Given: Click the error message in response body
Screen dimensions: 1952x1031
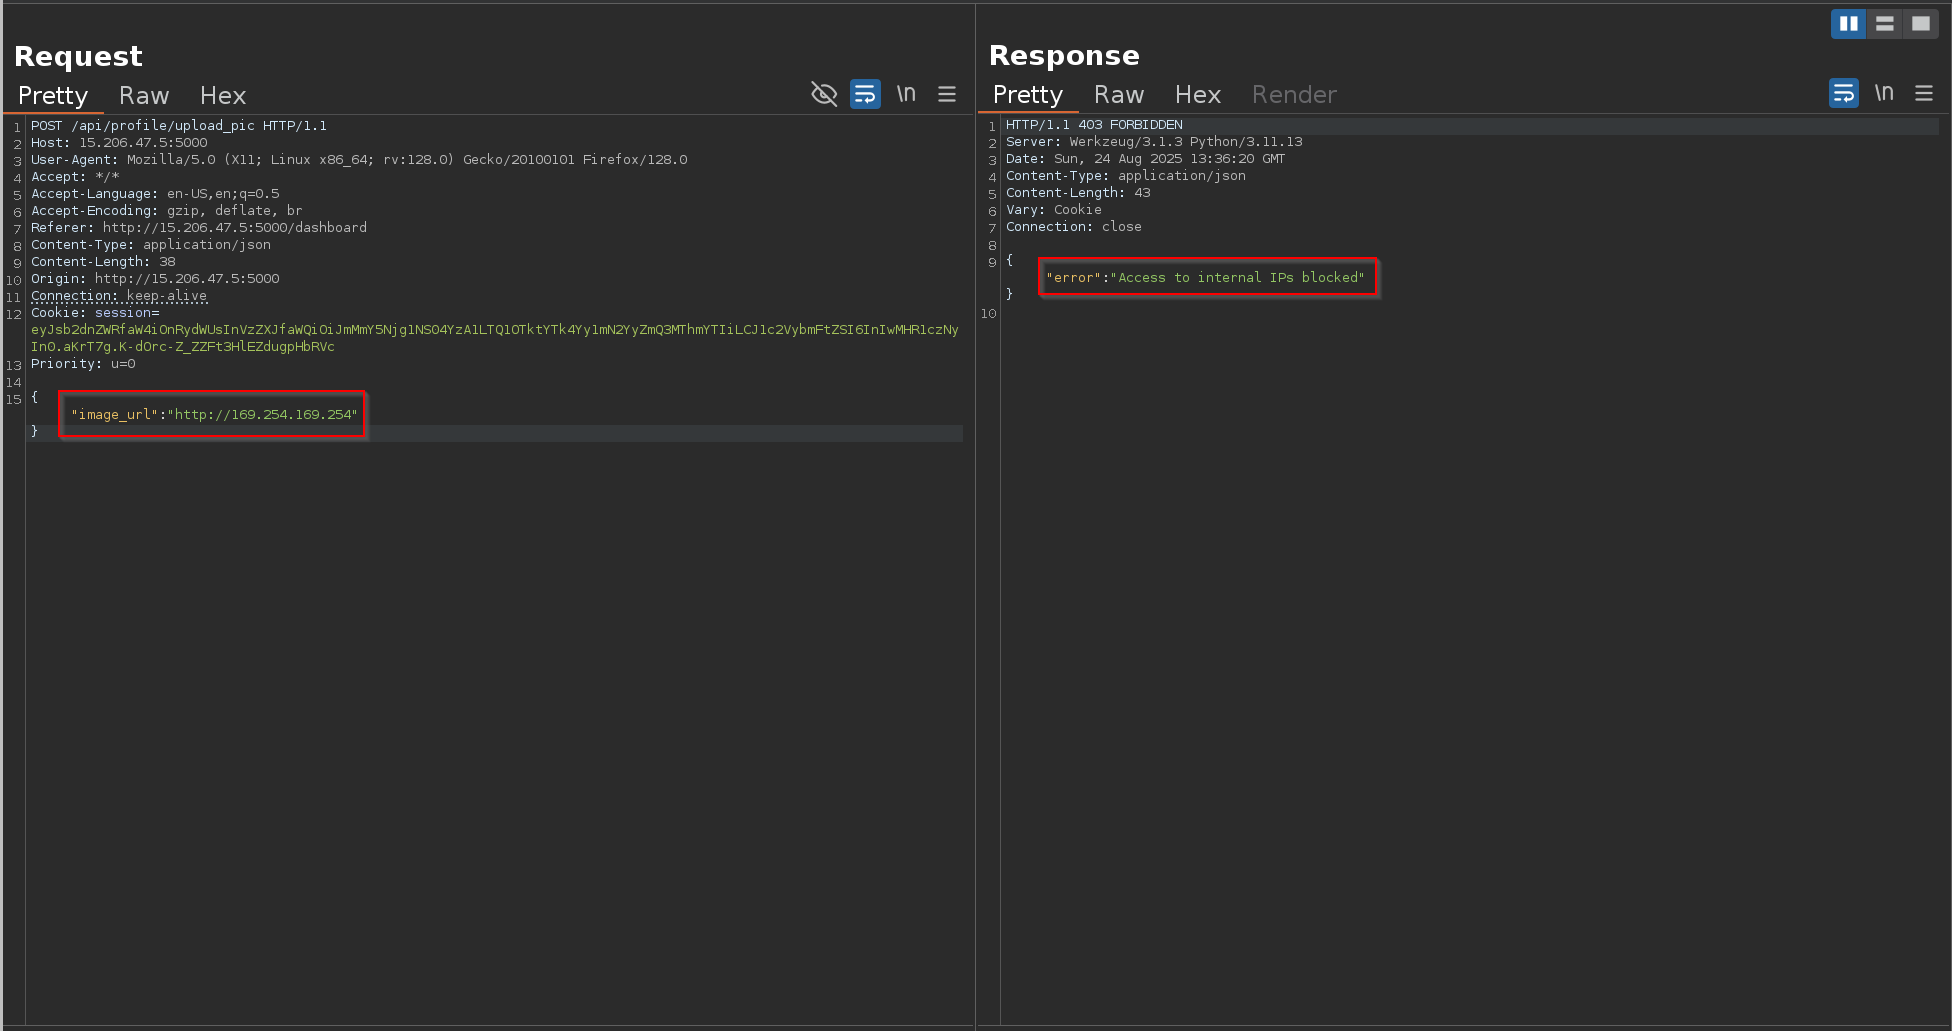Looking at the screenshot, I should click(1237, 277).
